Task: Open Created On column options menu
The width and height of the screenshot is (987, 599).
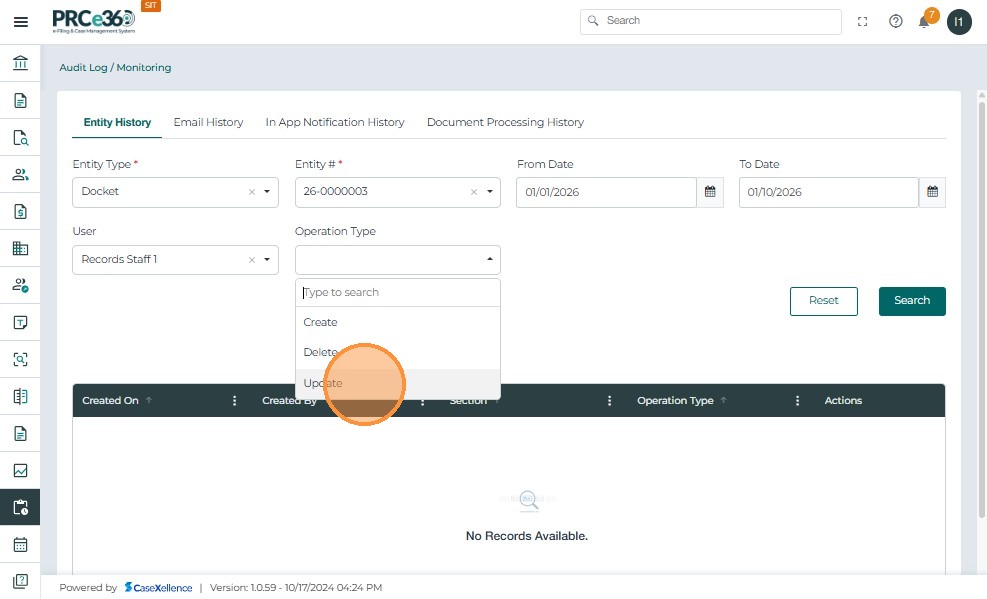Action: click(235, 401)
